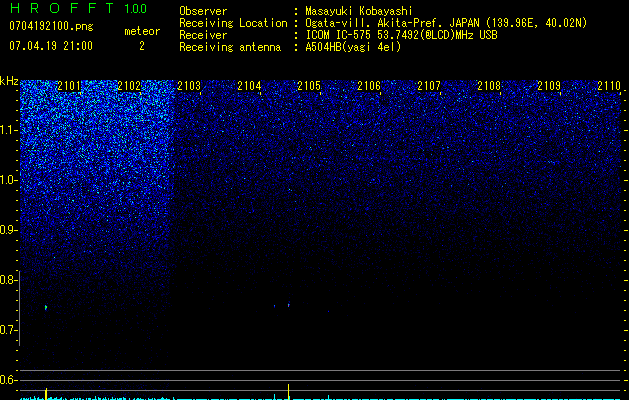Select the filename 0704192100.png
This screenshot has width=629, height=400.
51,27
